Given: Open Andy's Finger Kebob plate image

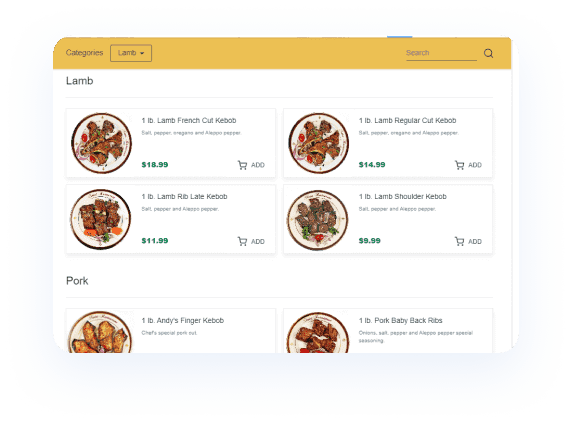Looking at the screenshot, I should coord(100,332).
